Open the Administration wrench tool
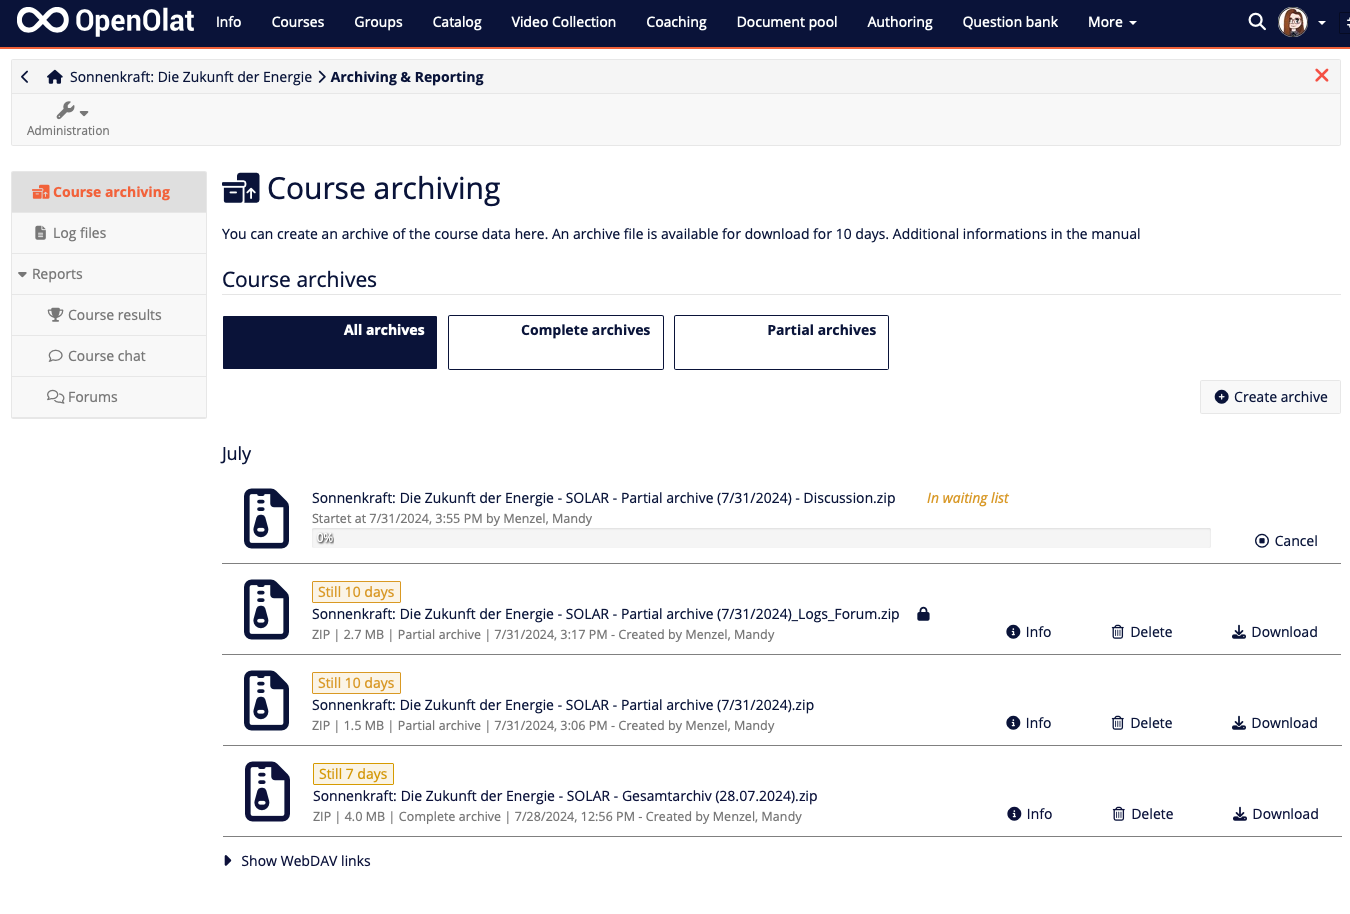The image size is (1350, 914). 67,112
